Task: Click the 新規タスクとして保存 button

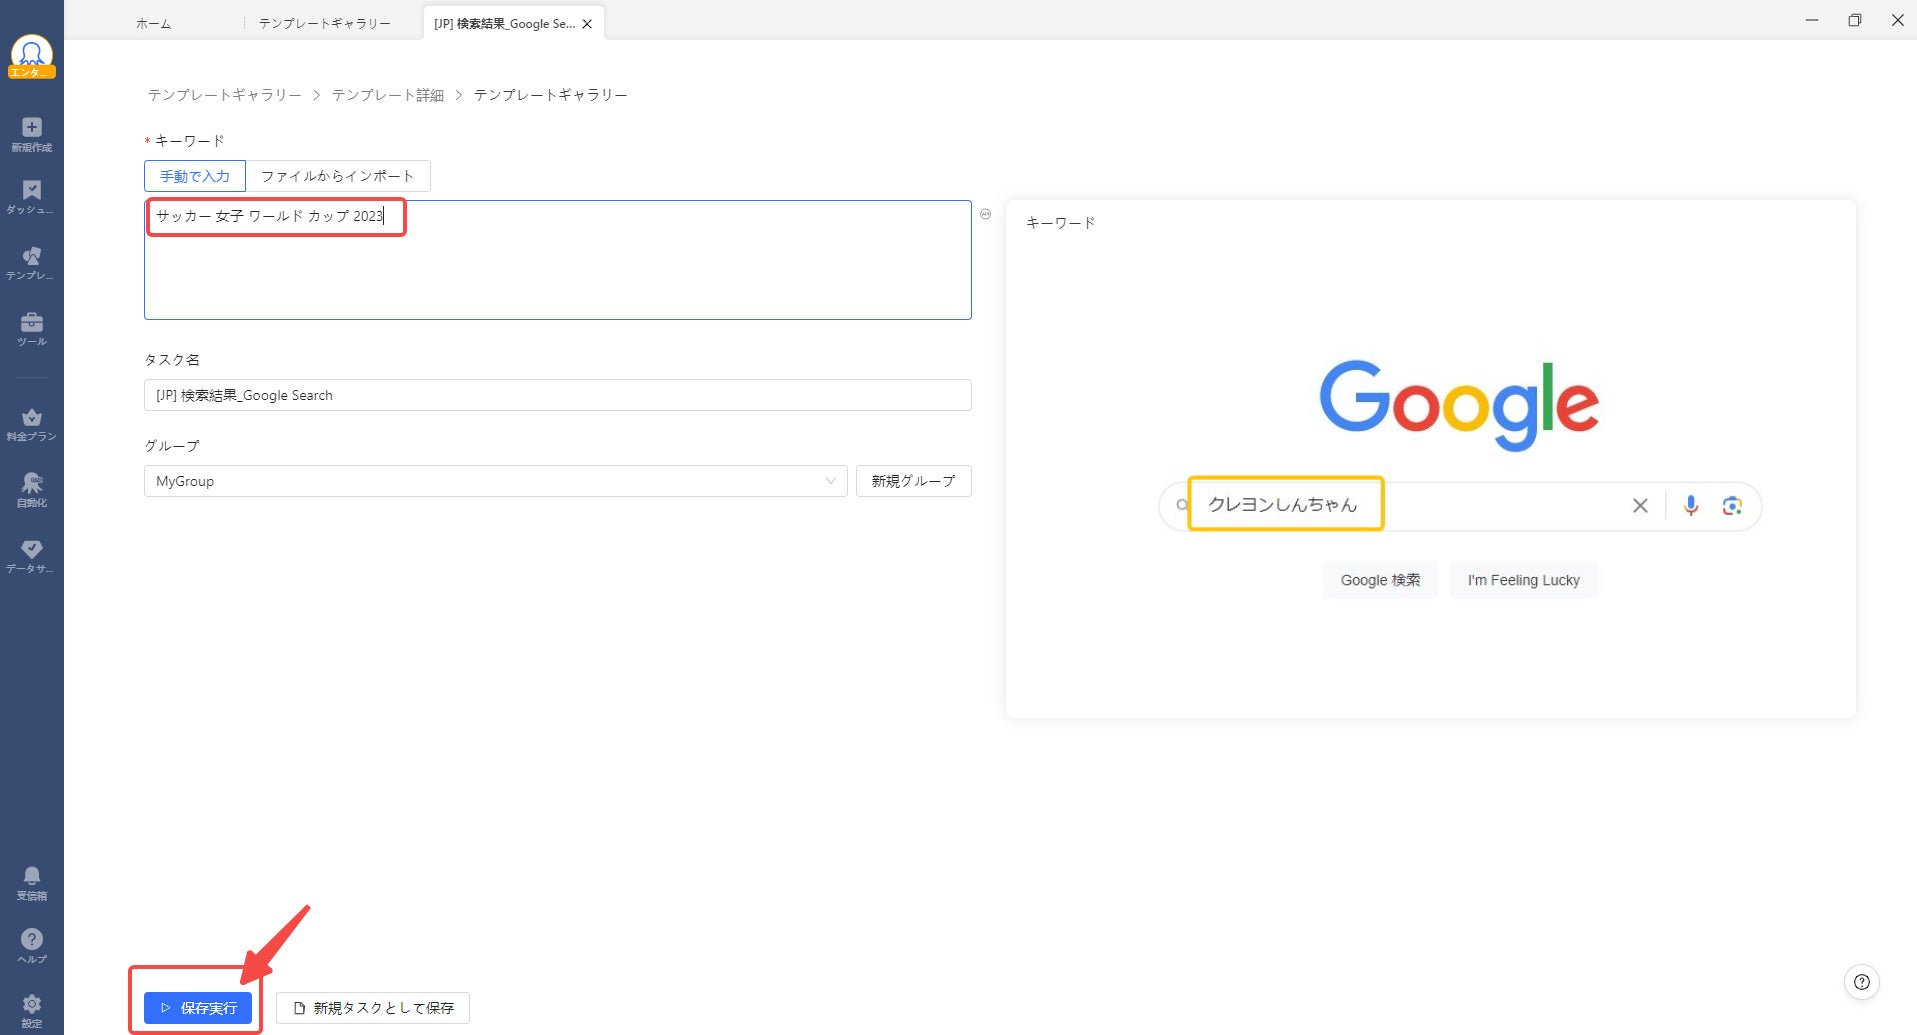Action: click(x=373, y=1008)
